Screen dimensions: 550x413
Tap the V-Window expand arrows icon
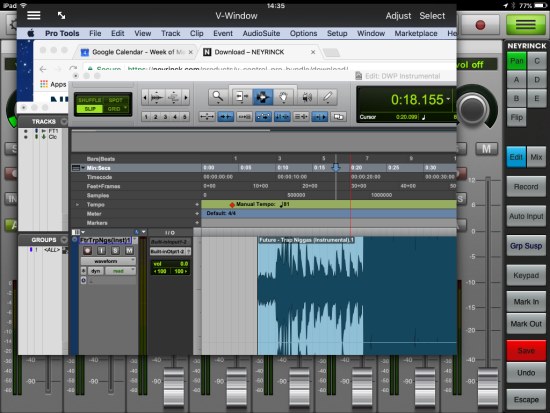(61, 15)
